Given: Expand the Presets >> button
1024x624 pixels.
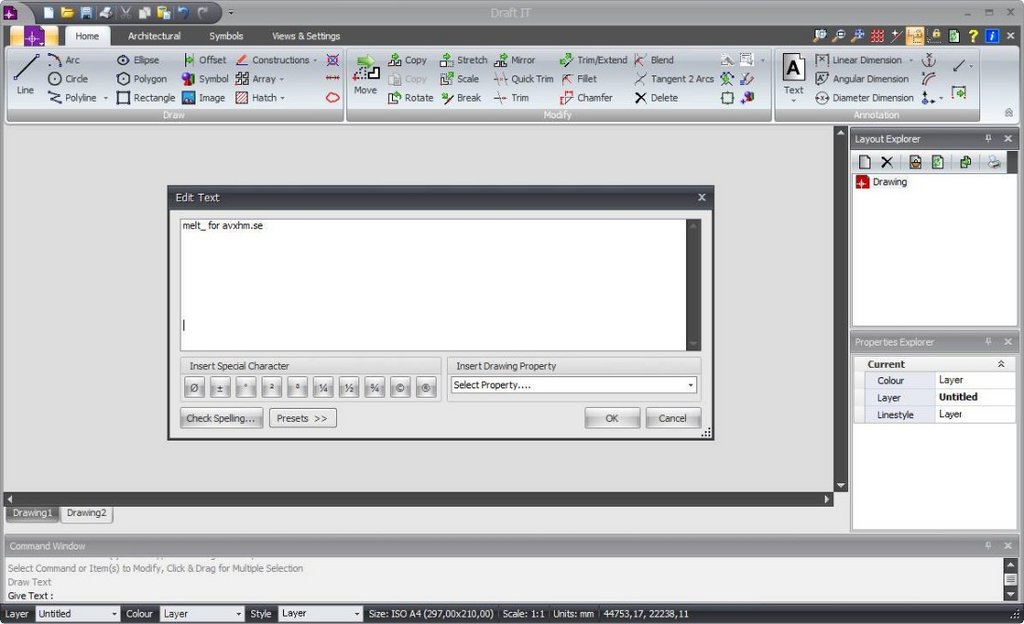Looking at the screenshot, I should click(x=302, y=418).
